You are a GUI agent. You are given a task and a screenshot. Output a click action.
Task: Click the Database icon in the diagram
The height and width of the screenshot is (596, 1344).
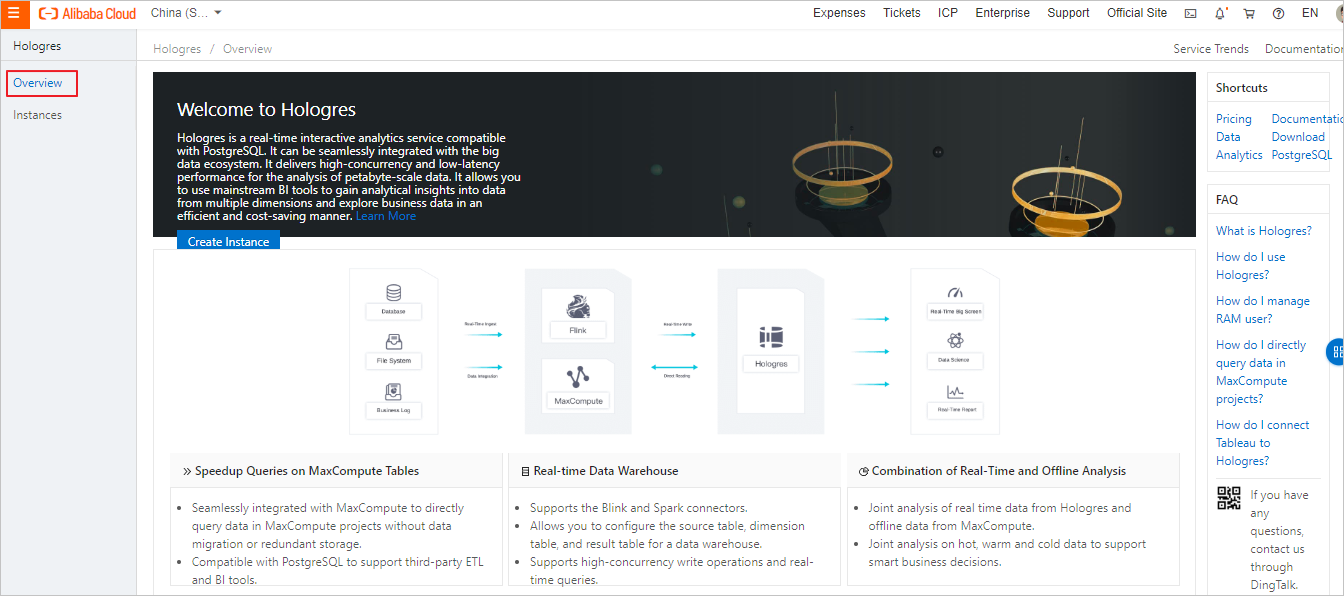coord(393,293)
